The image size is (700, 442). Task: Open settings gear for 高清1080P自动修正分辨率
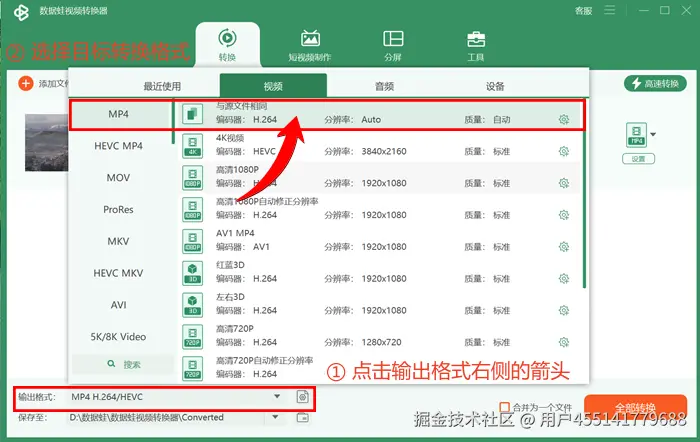(x=564, y=215)
